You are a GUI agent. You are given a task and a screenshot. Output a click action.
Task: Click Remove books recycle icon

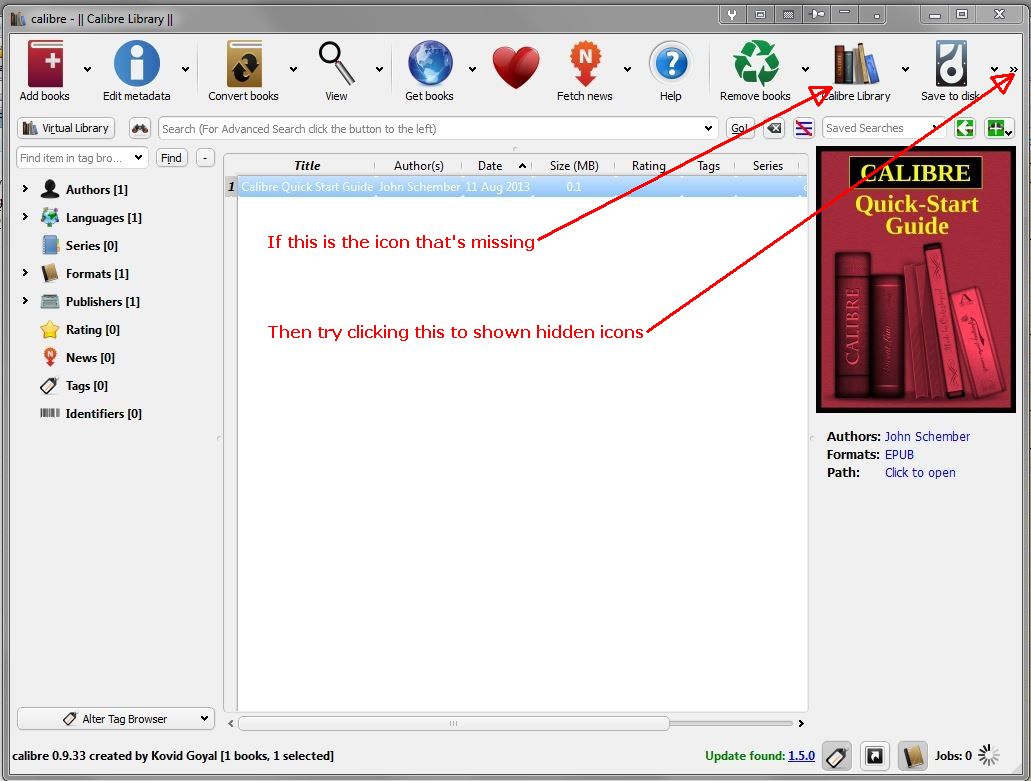pos(756,64)
